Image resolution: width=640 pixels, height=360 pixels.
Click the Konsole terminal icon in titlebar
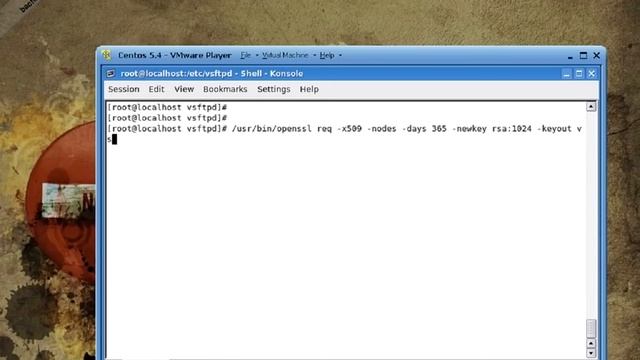pos(111,73)
